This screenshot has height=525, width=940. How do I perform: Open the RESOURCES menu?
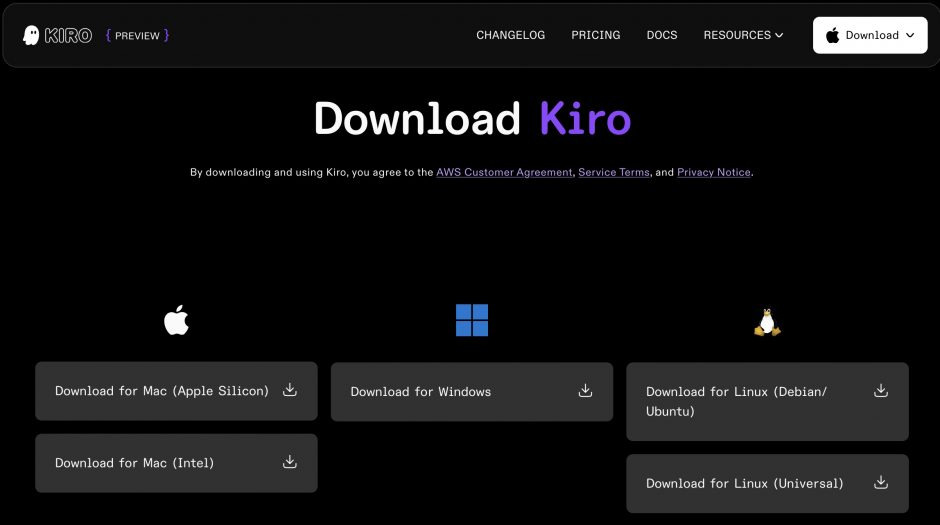pyautogui.click(x=743, y=35)
